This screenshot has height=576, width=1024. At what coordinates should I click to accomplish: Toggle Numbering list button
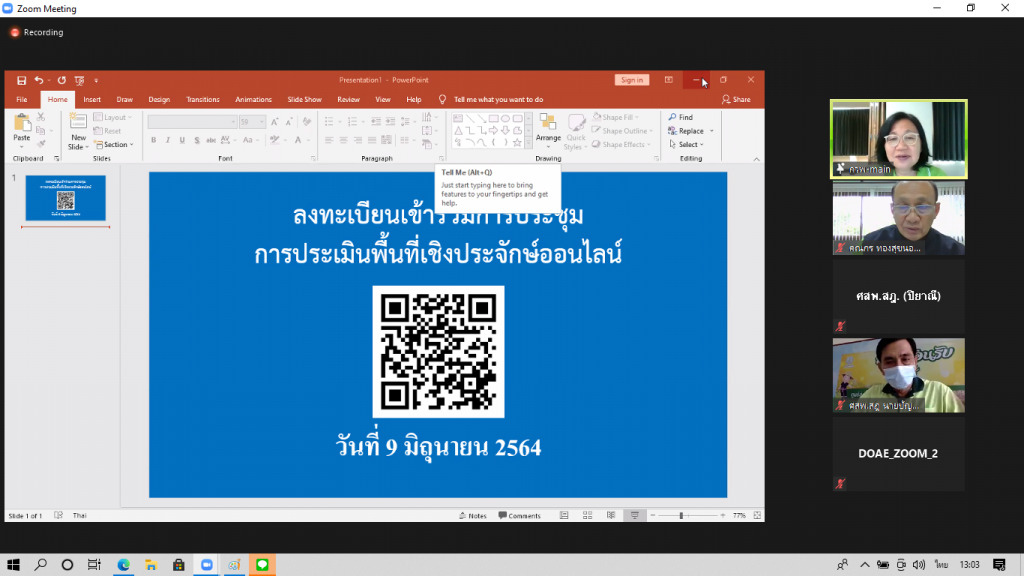(355, 121)
